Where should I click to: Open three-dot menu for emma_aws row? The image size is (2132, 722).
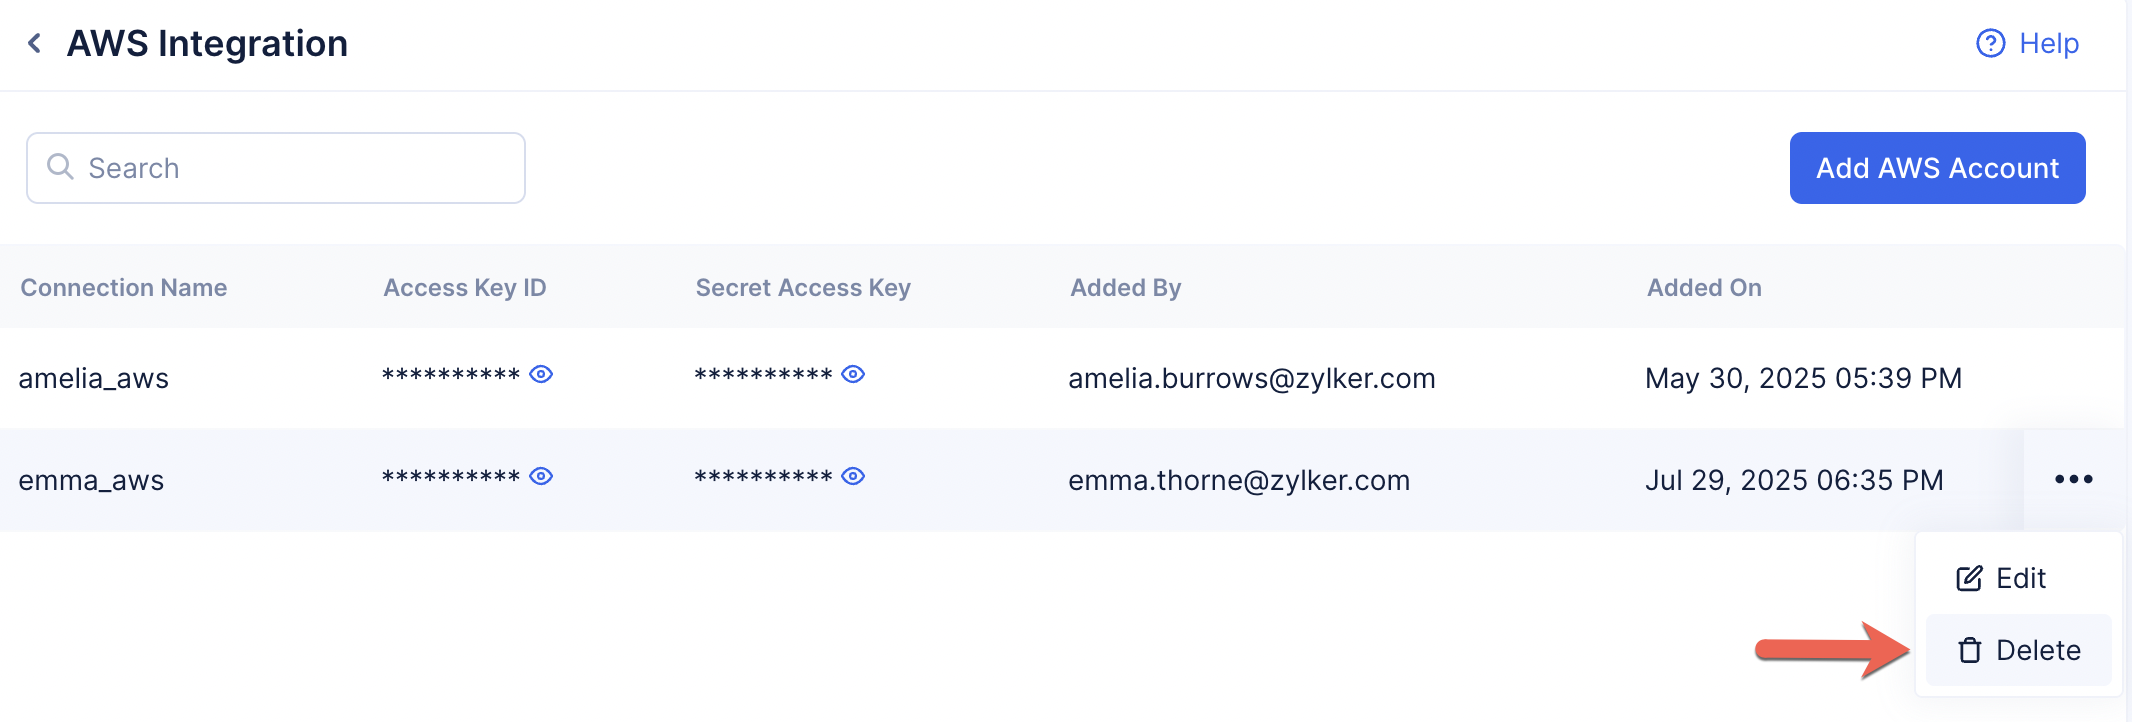(2073, 479)
